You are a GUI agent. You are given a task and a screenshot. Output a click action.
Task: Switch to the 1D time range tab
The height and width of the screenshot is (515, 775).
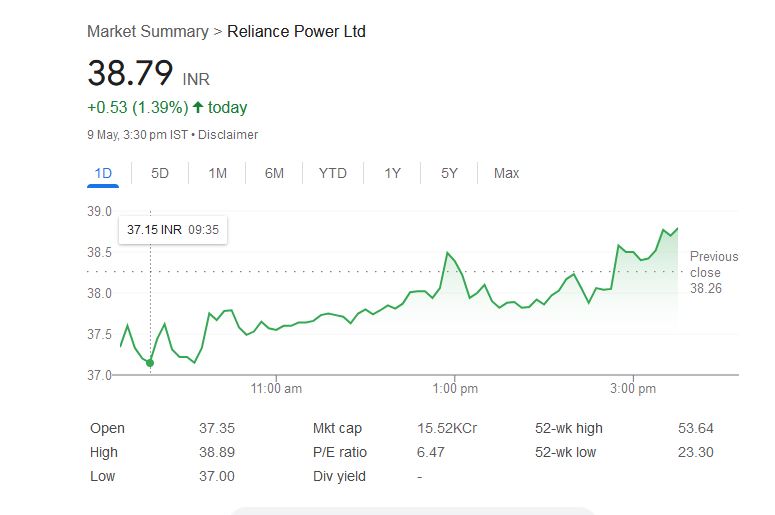tap(103, 173)
